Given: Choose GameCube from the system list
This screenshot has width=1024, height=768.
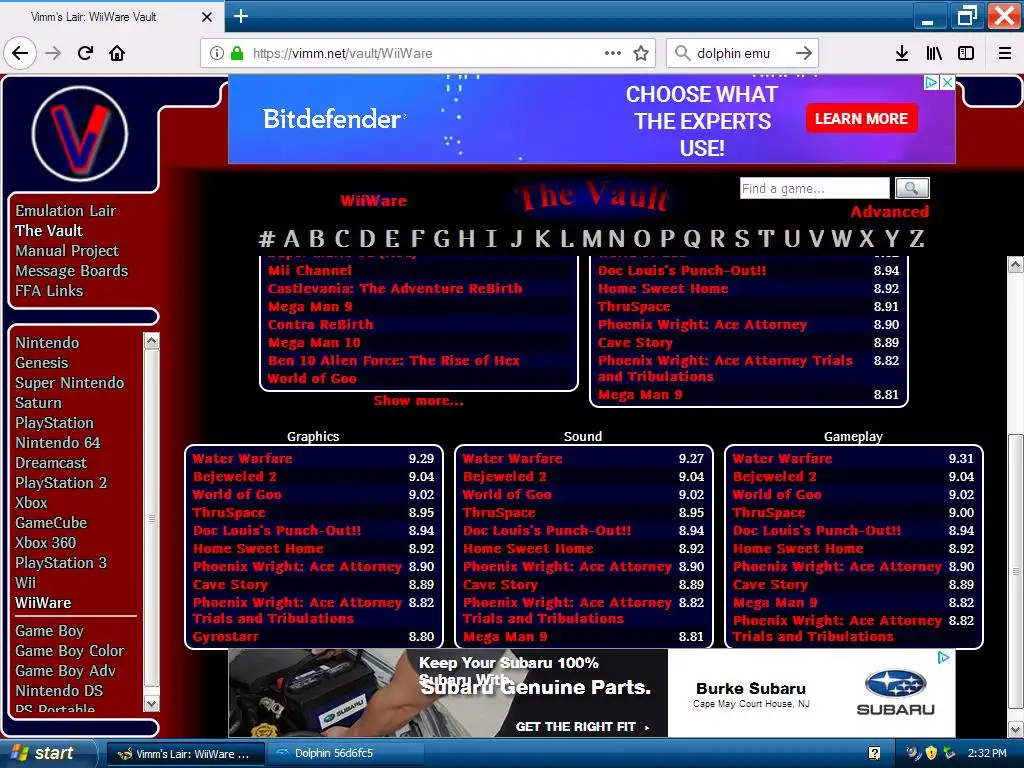Looking at the screenshot, I should pos(51,523).
